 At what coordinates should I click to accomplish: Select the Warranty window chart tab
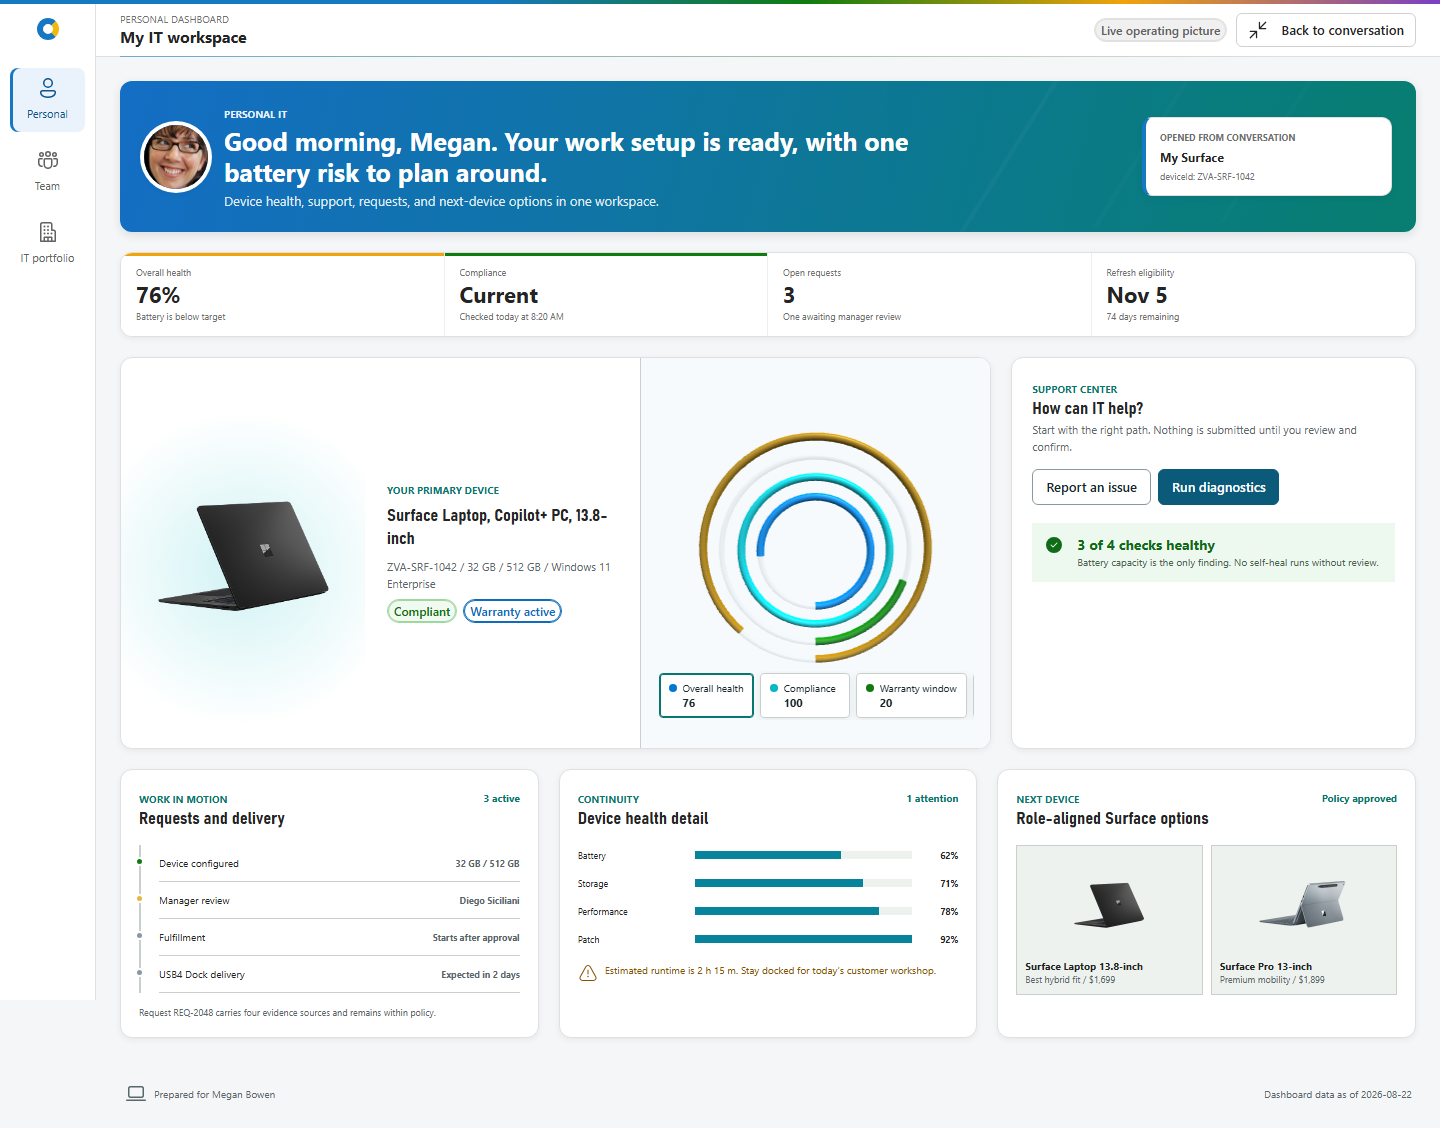[x=911, y=695]
